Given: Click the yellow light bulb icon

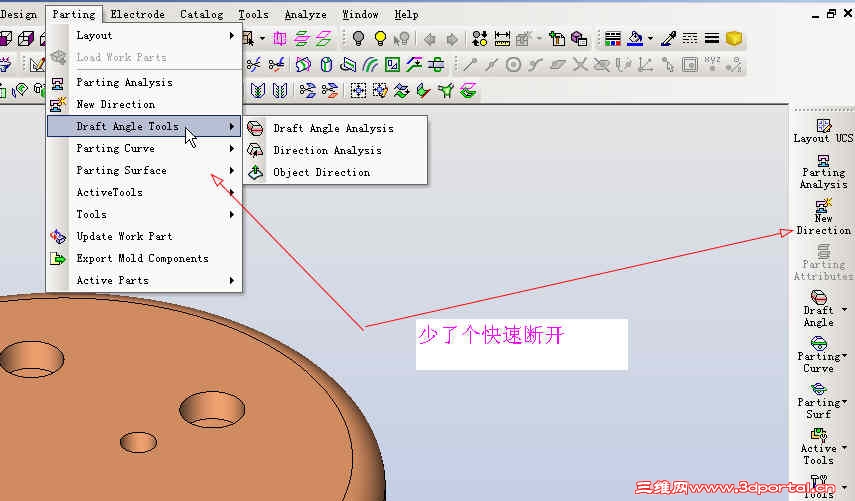Looking at the screenshot, I should pos(381,38).
